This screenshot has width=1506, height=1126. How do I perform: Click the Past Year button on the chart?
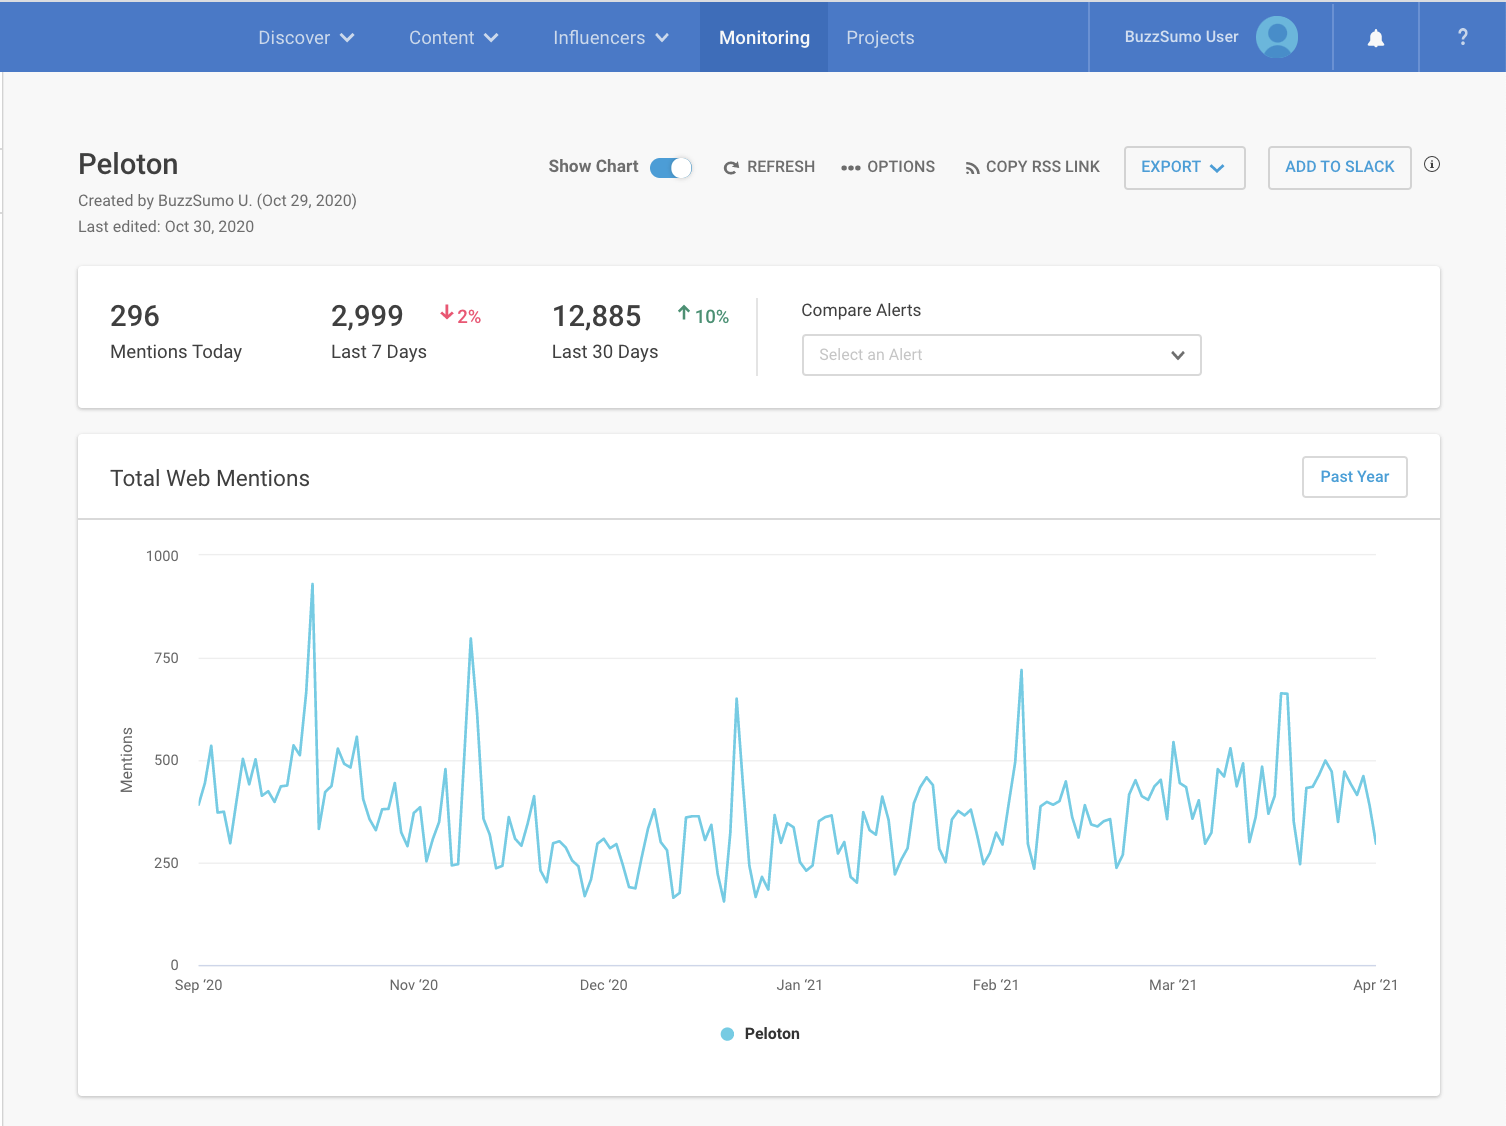click(x=1354, y=477)
